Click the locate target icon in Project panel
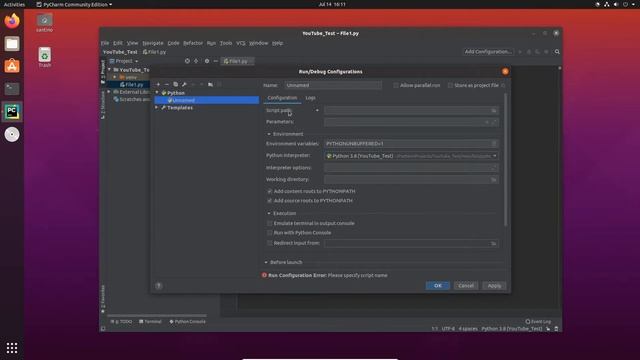This screenshot has width=640, height=360. 187,61
